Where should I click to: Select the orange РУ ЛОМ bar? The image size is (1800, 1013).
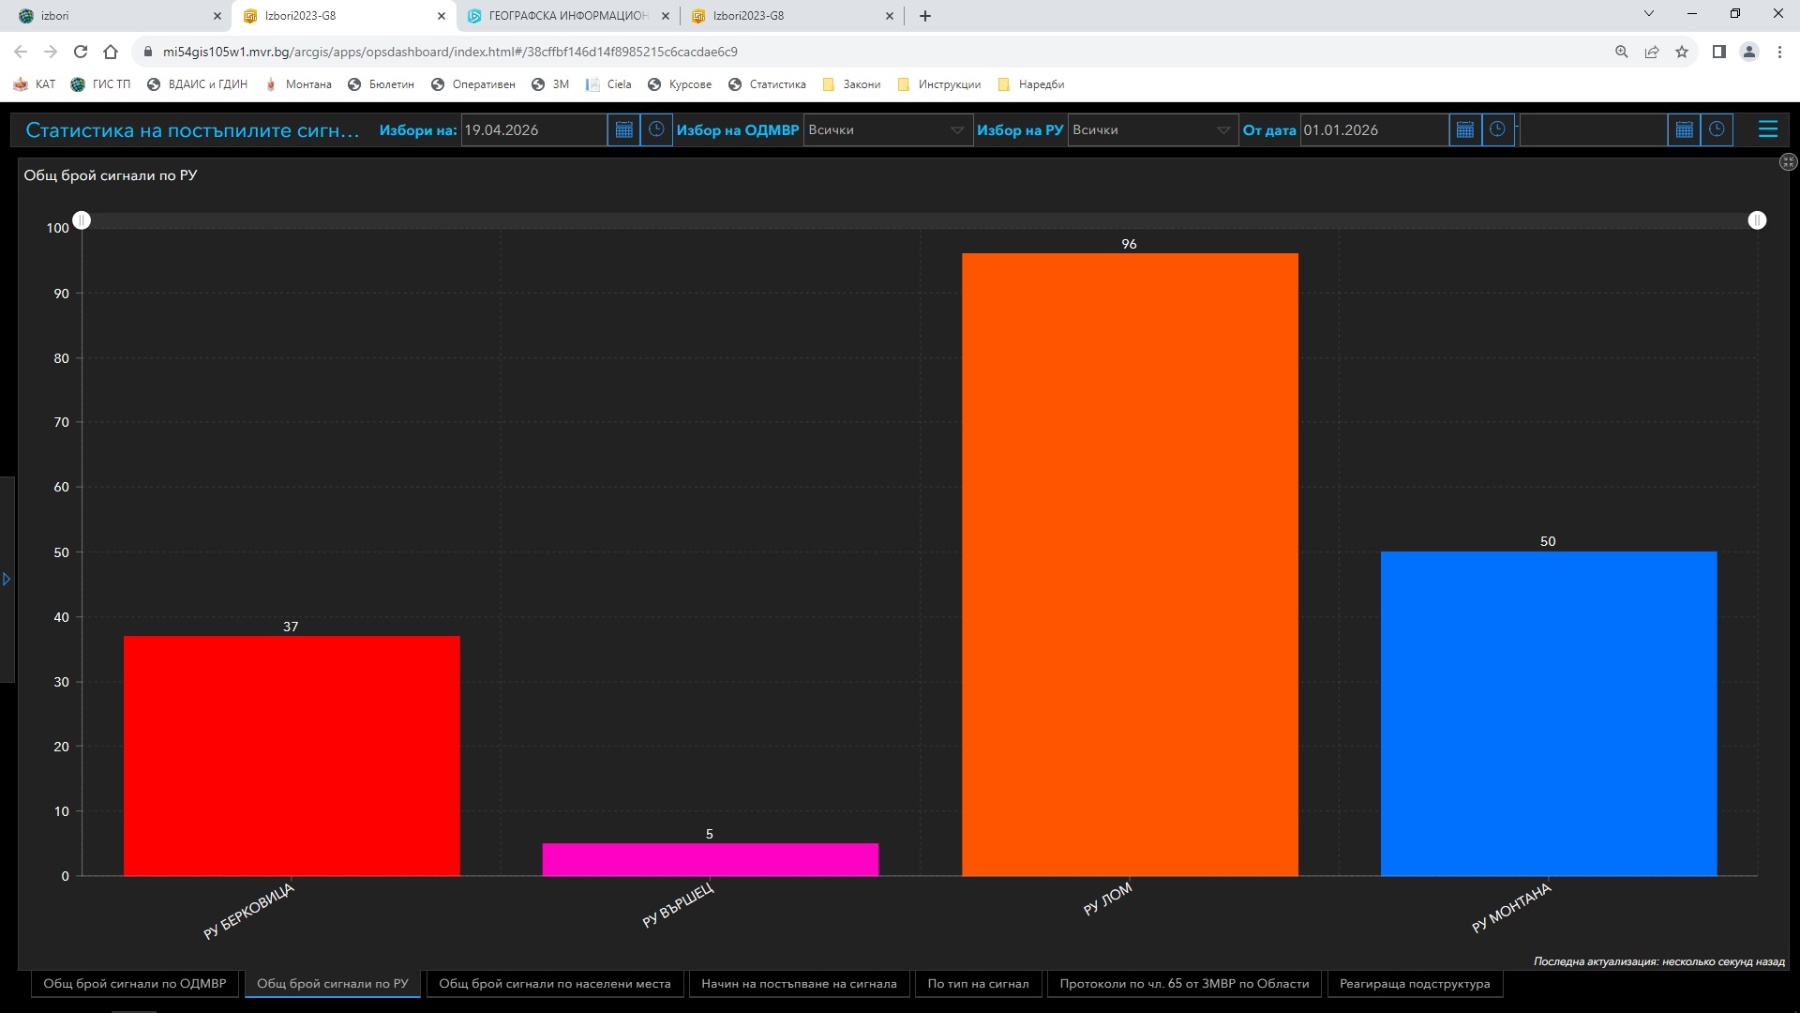click(1130, 565)
